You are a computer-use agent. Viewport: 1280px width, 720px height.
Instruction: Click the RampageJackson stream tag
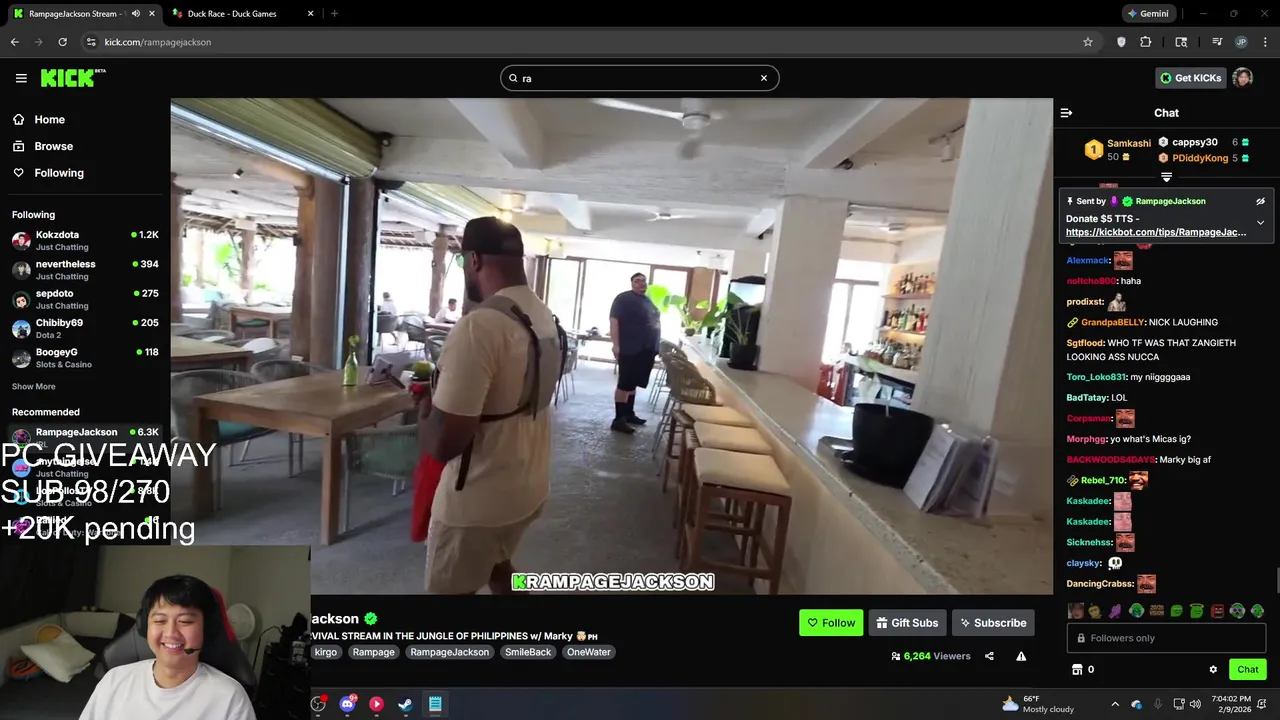point(450,652)
